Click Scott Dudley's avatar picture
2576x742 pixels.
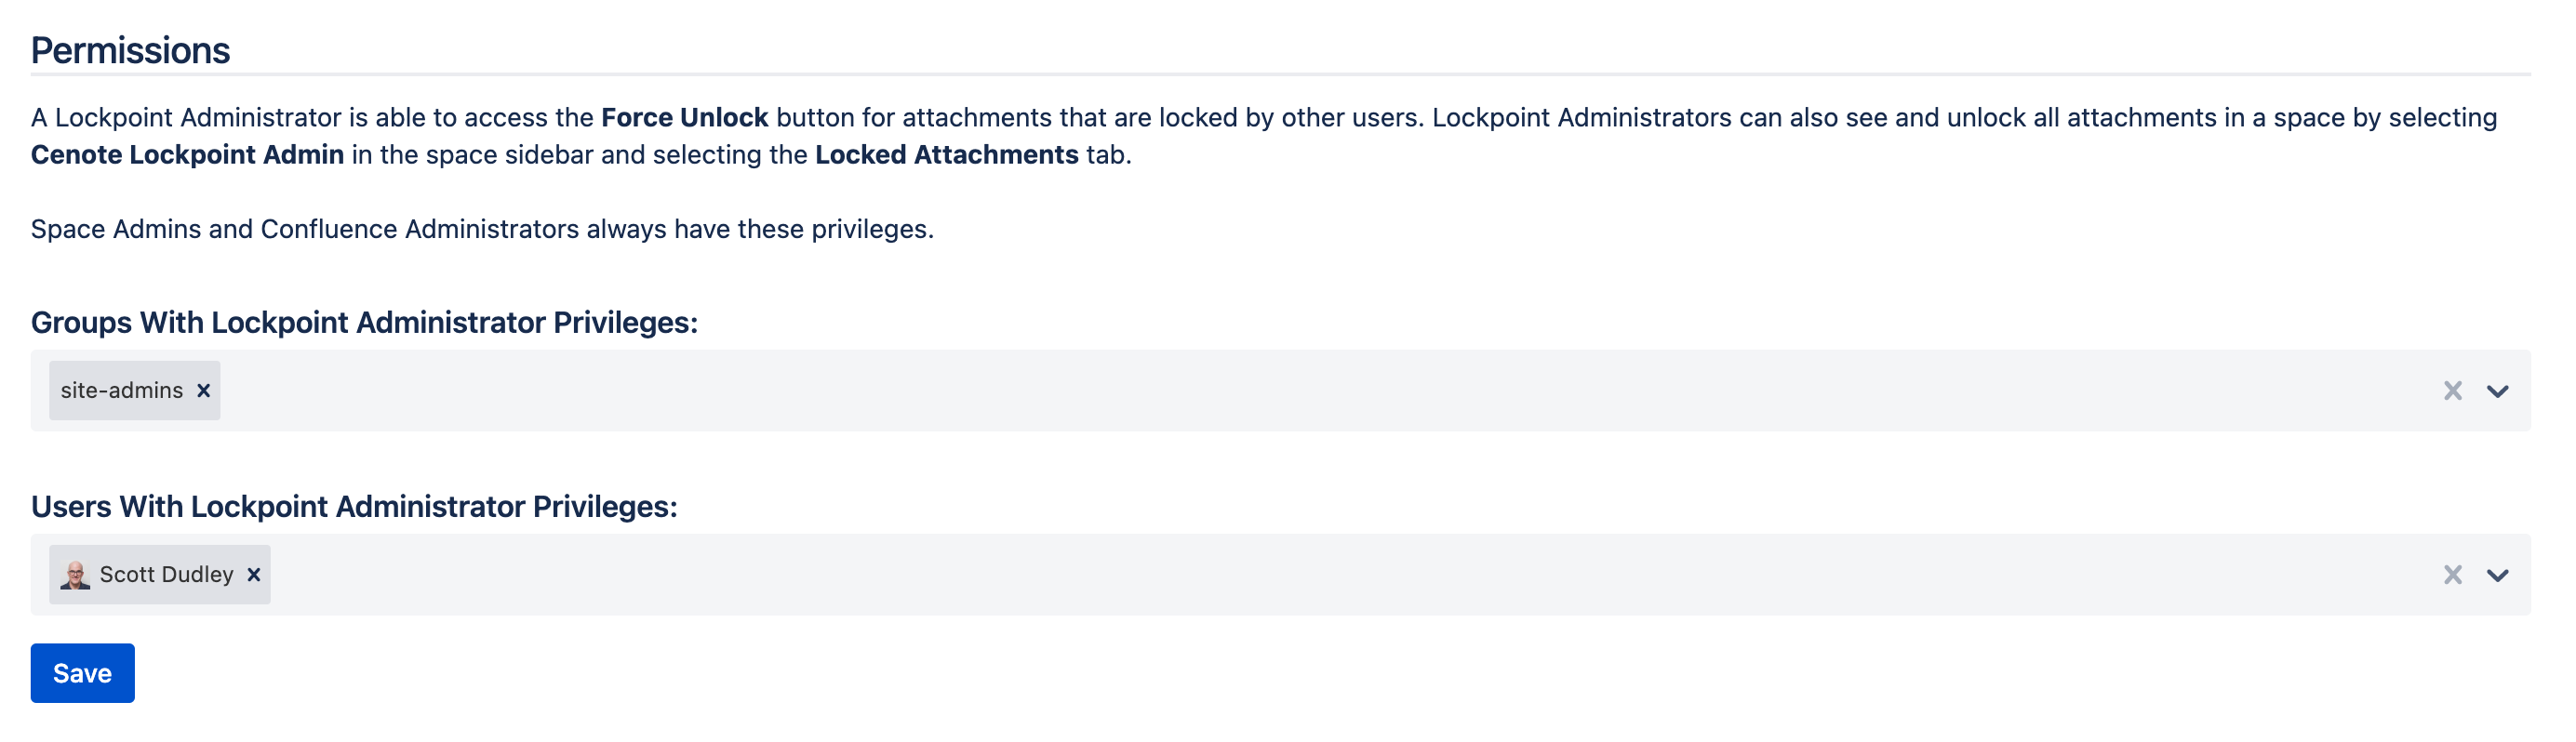coord(75,574)
